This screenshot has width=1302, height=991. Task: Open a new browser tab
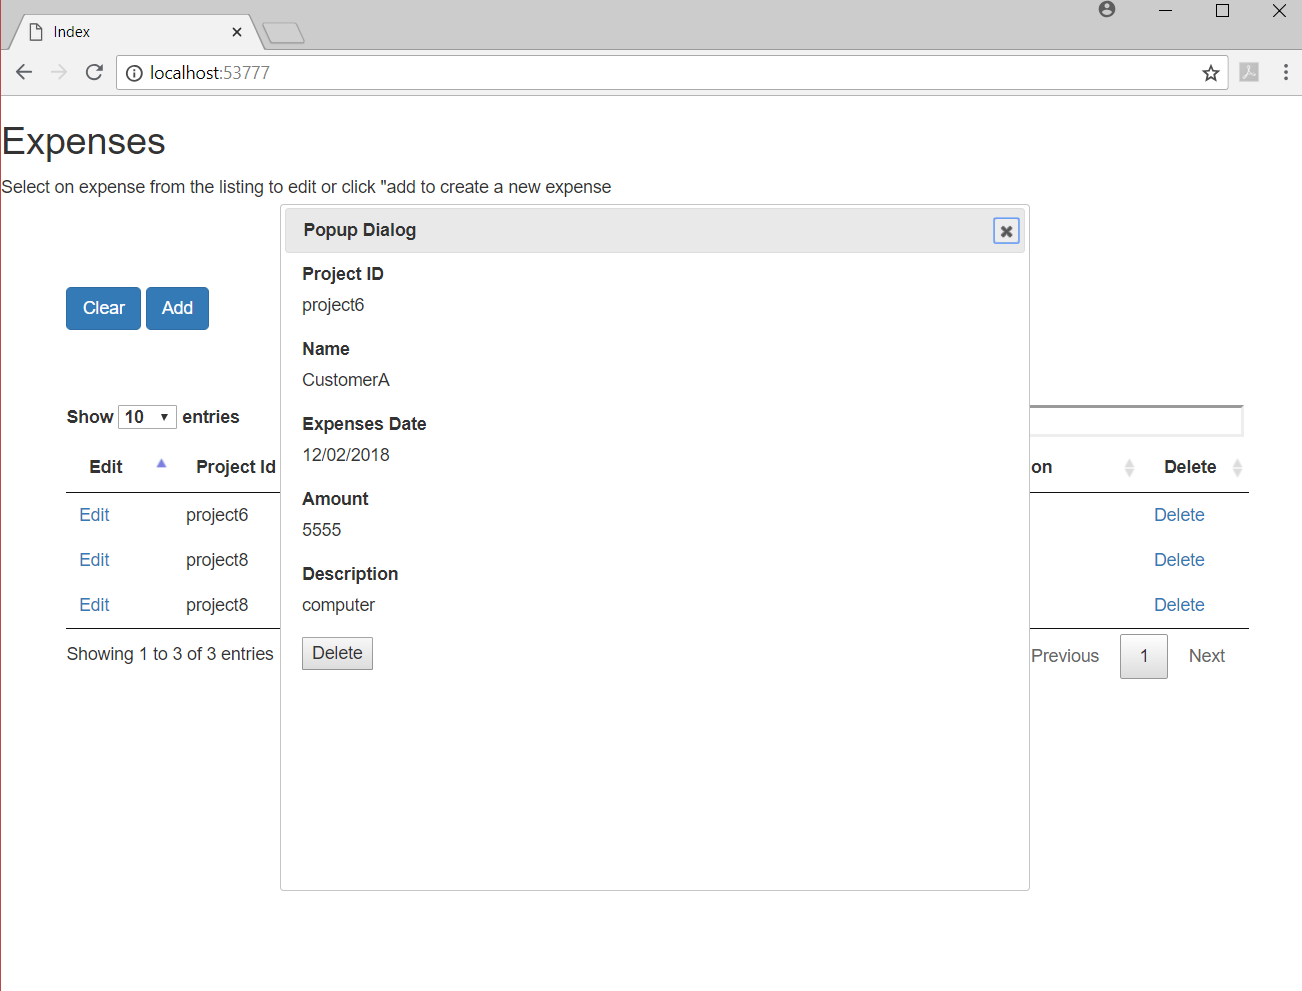point(283,32)
